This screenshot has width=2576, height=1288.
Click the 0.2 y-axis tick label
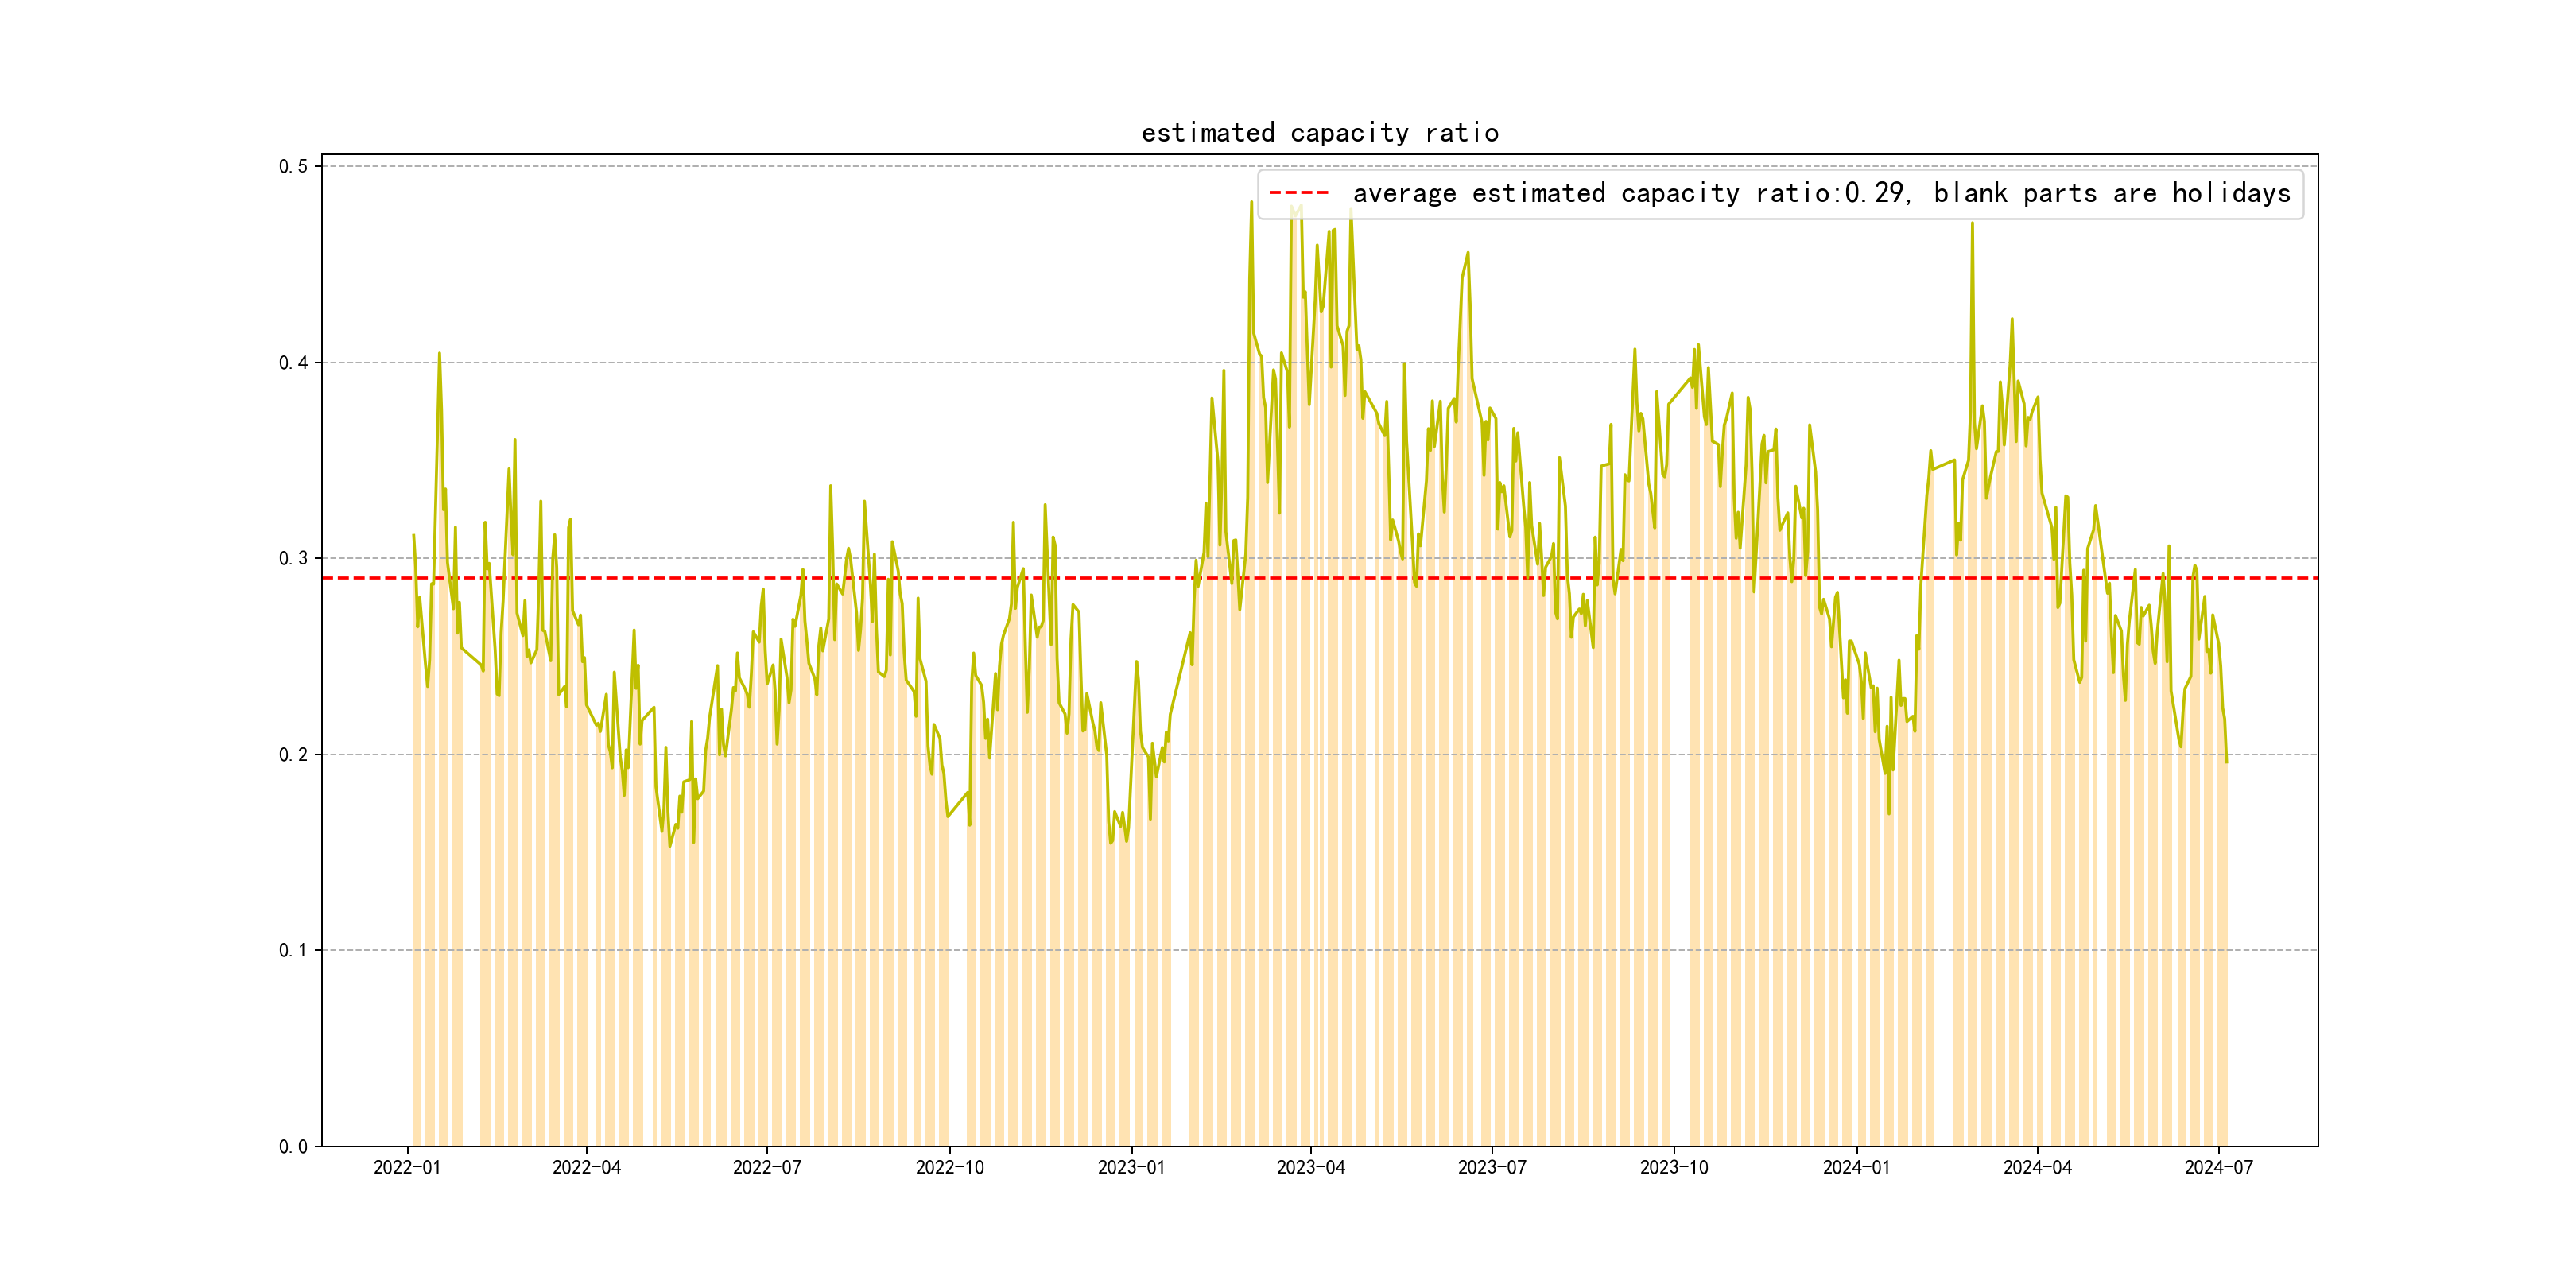[x=293, y=754]
